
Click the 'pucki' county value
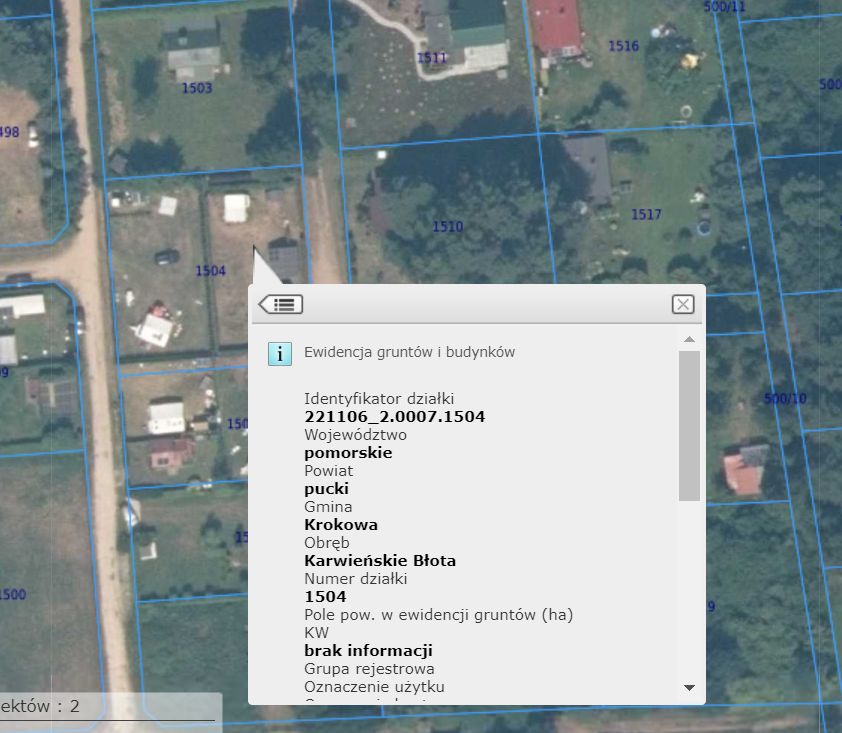click(326, 489)
